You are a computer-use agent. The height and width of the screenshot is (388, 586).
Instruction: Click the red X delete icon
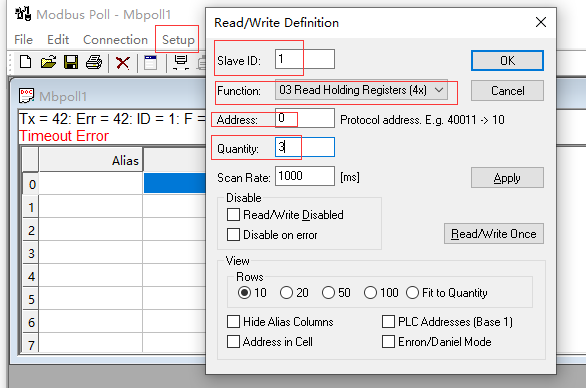(123, 62)
